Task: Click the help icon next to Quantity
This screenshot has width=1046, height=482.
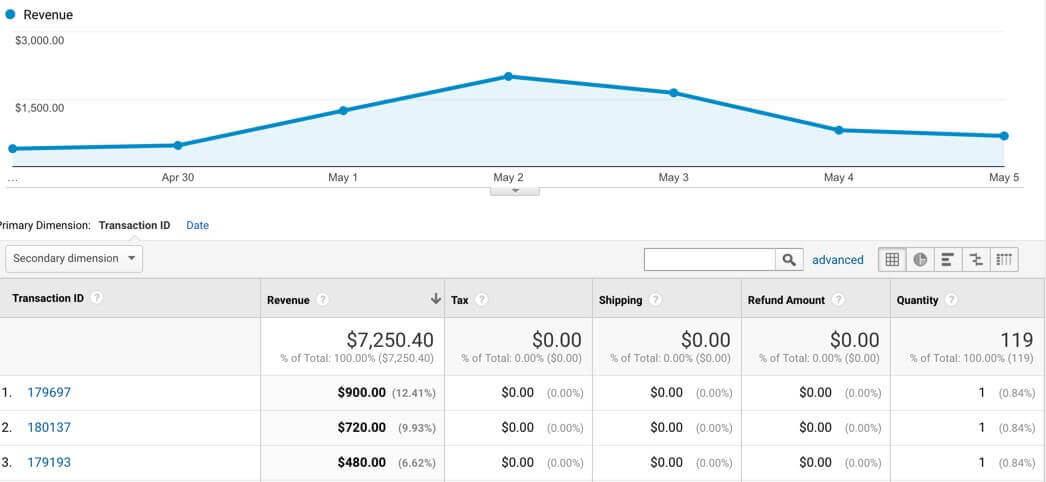Action: pyautogui.click(x=951, y=300)
